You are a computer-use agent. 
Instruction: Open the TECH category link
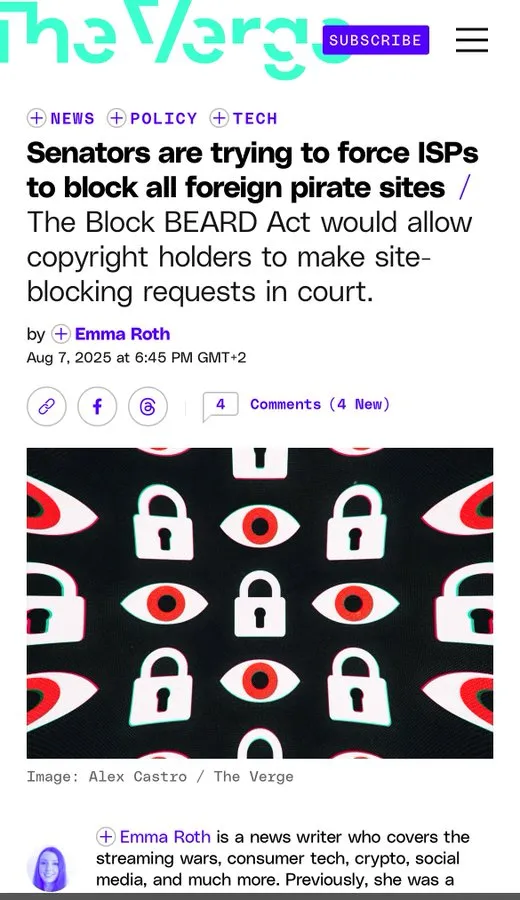[255, 119]
